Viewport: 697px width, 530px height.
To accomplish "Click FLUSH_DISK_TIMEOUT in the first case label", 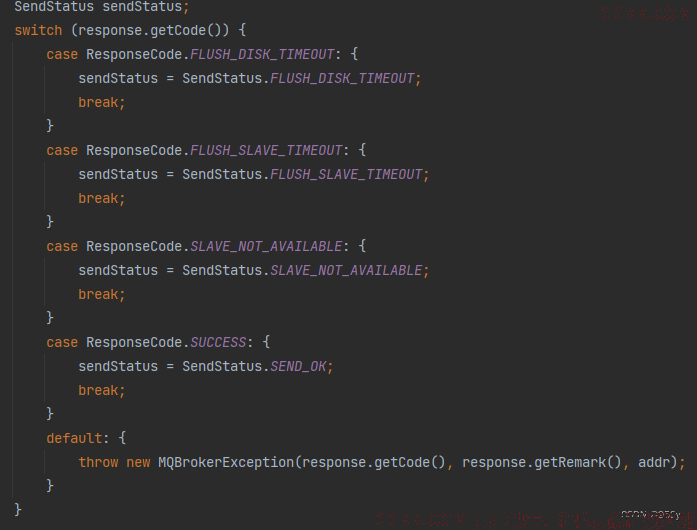I will click(265, 54).
